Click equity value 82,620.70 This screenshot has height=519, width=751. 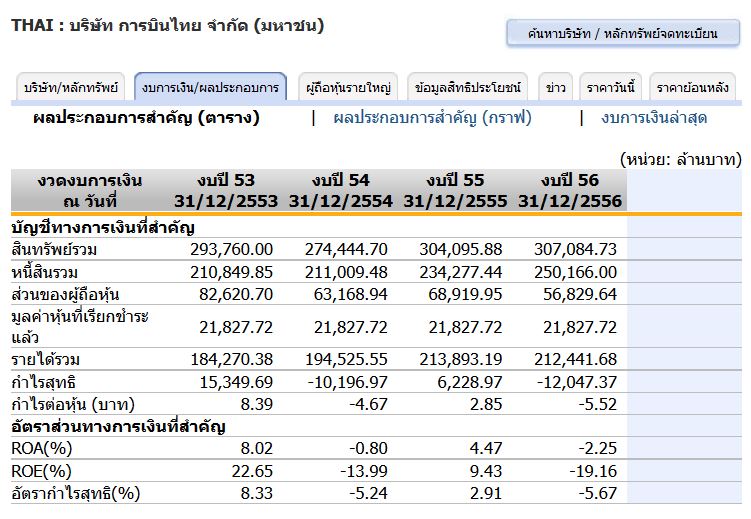236,294
